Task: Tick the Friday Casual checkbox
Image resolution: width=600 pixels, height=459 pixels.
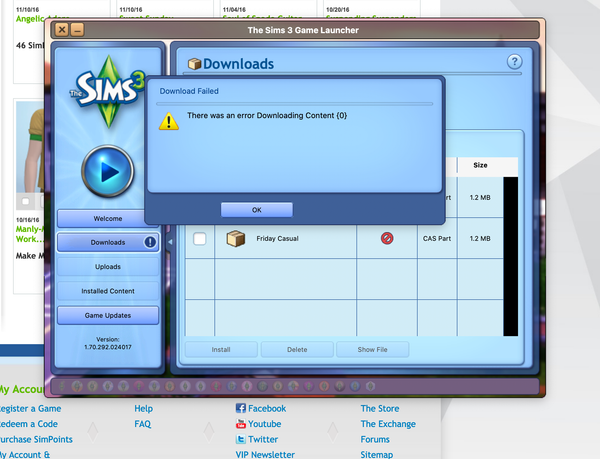Action: pyautogui.click(x=199, y=239)
